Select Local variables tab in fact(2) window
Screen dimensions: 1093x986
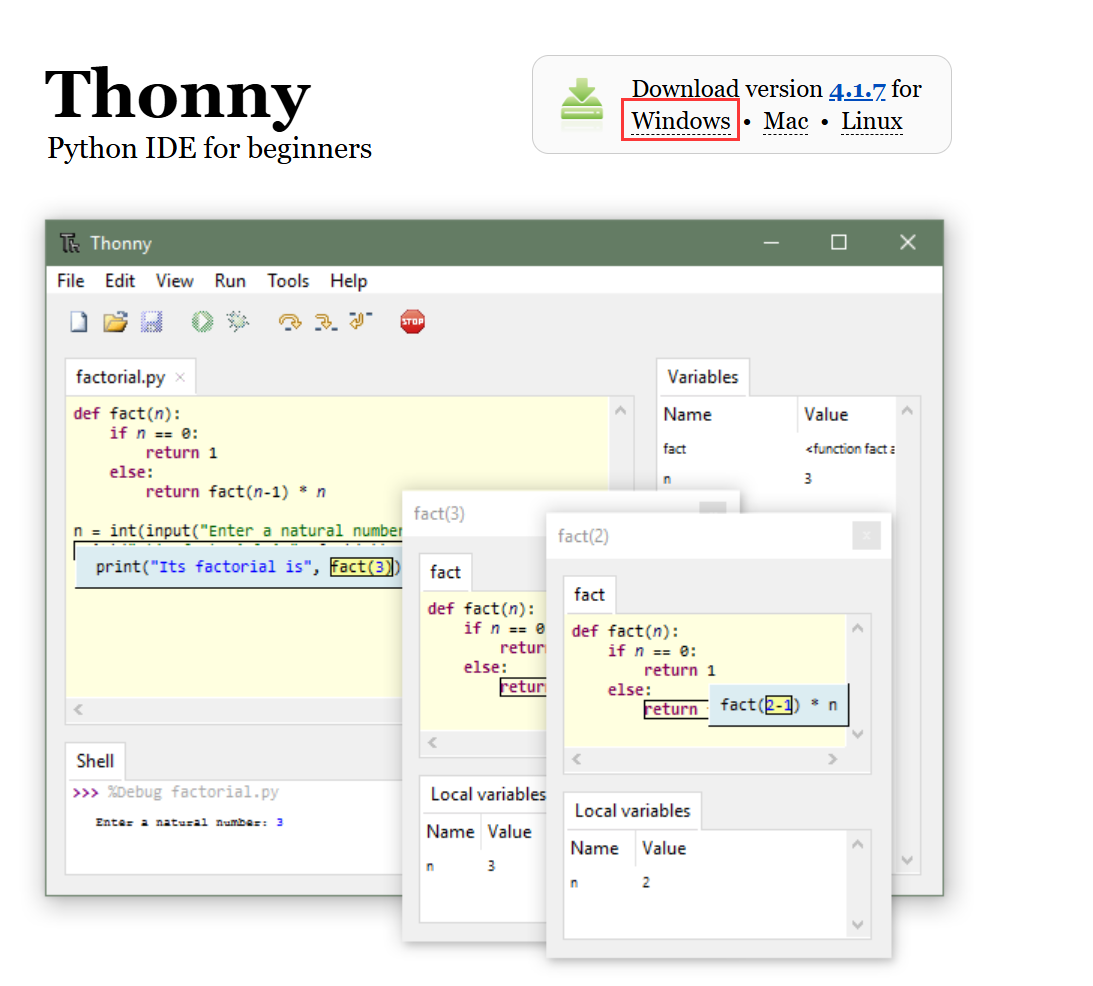pos(632,811)
